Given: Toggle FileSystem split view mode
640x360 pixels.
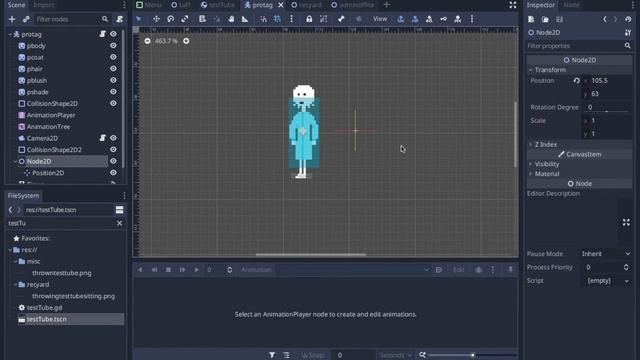Looking at the screenshot, I should (120, 210).
